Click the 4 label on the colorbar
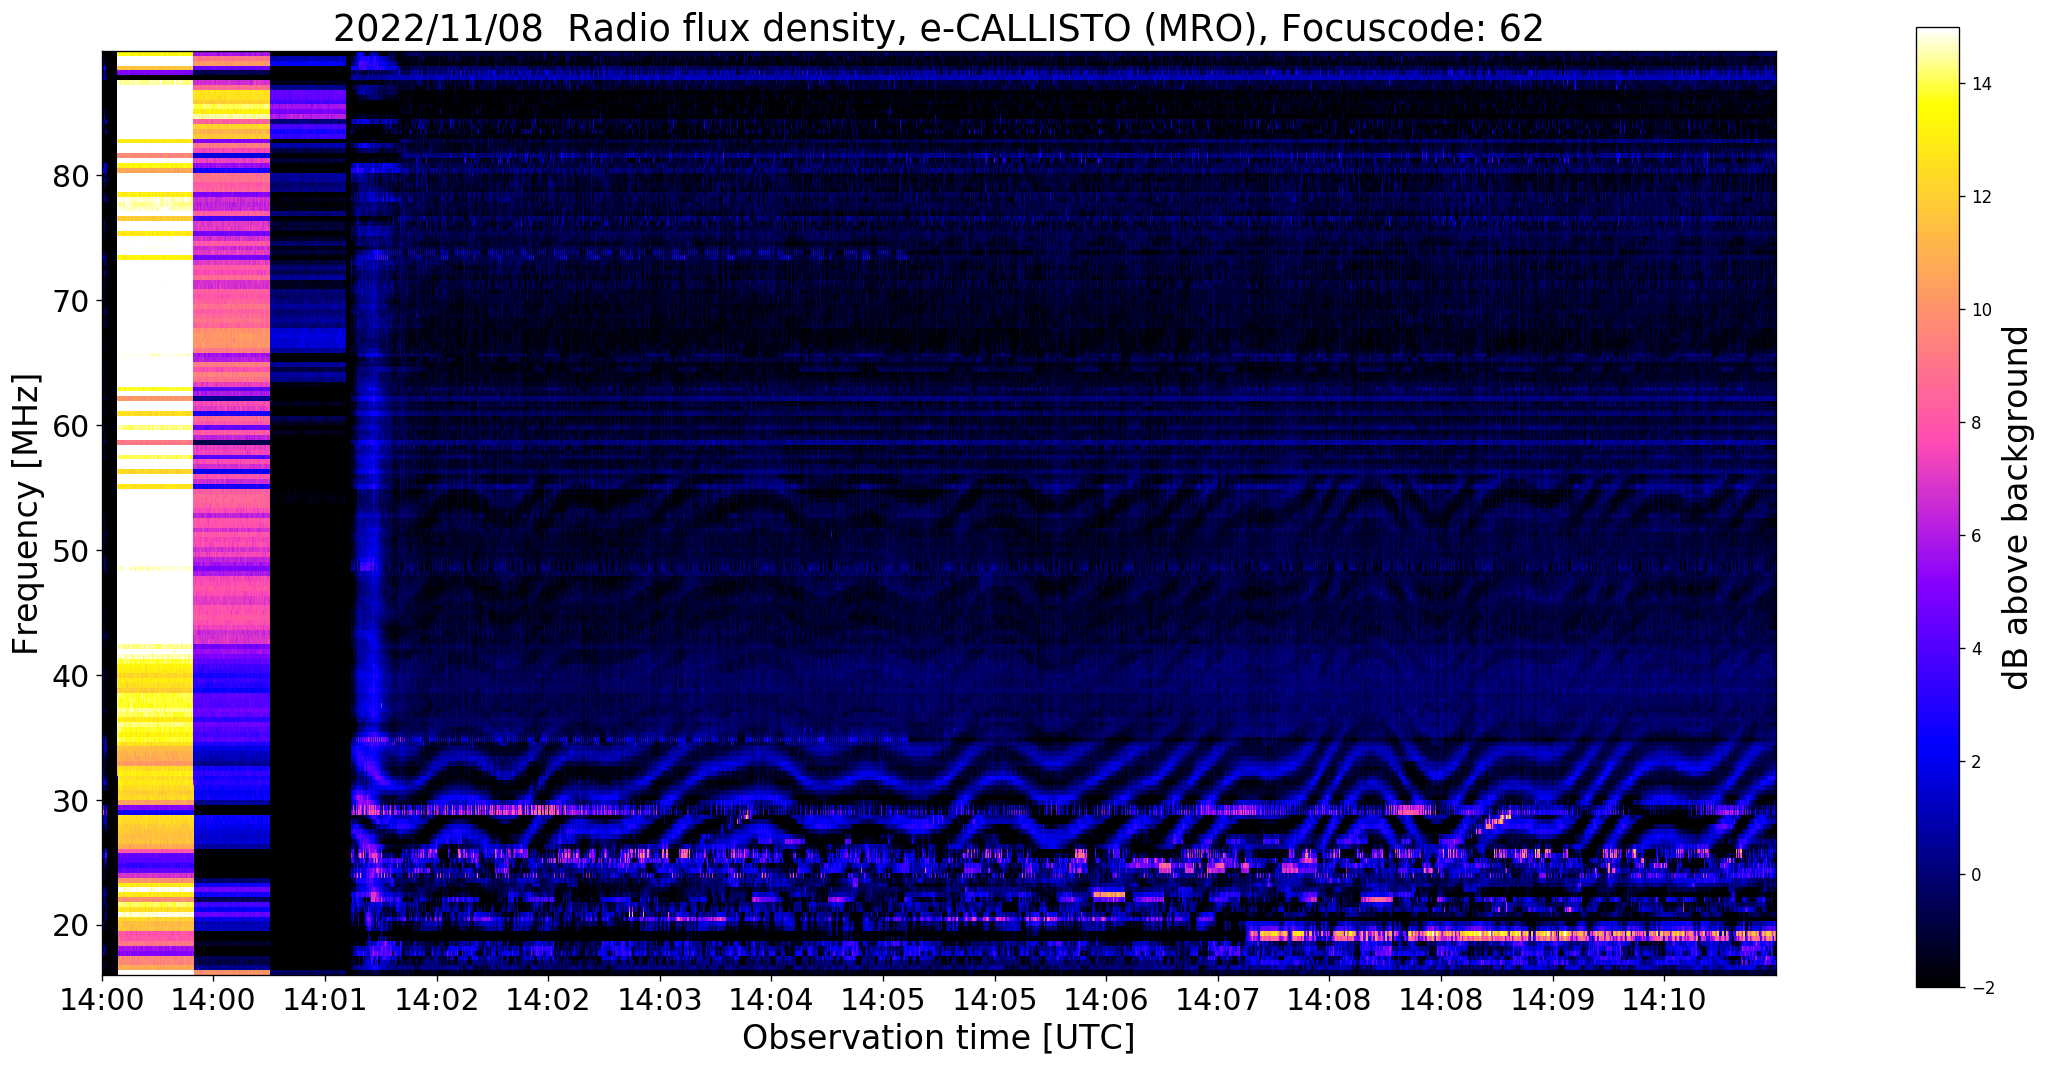The height and width of the screenshot is (1067, 2047). point(1974,649)
